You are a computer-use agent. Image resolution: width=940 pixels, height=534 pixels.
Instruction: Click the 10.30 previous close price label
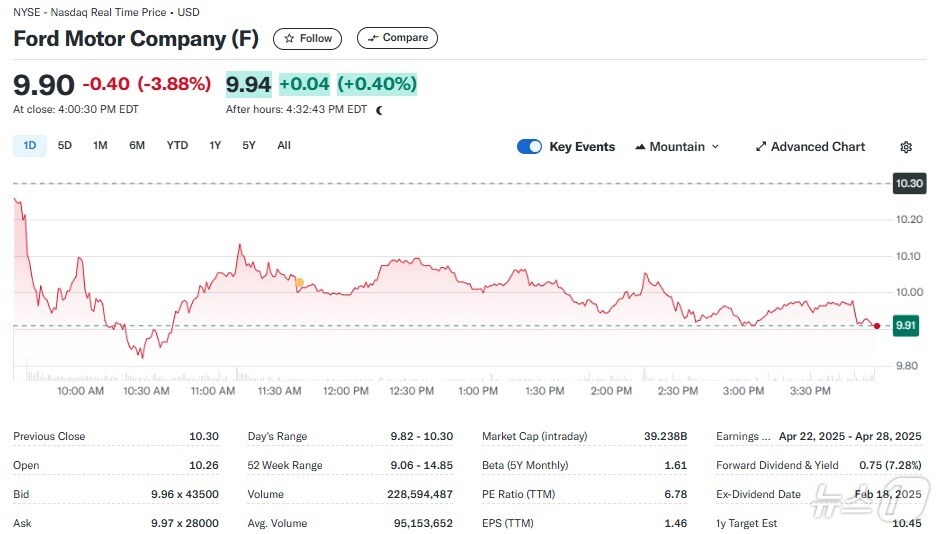(909, 183)
